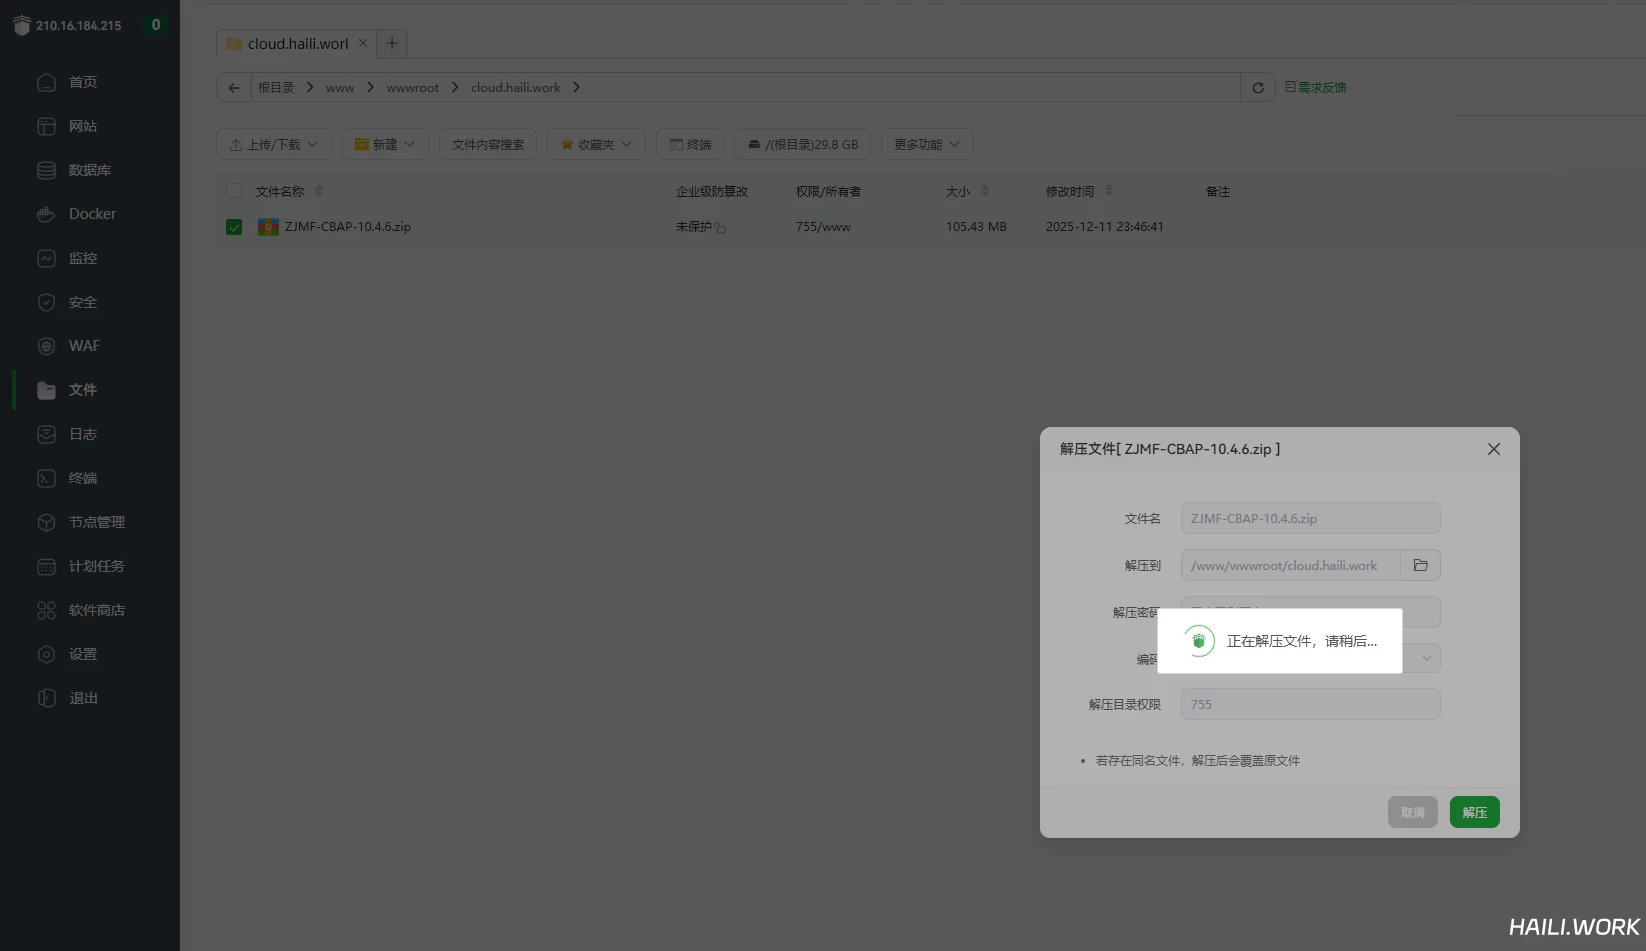Switch to the cloud.haili.work tab
Screen dimensions: 1646x951
pos(297,44)
